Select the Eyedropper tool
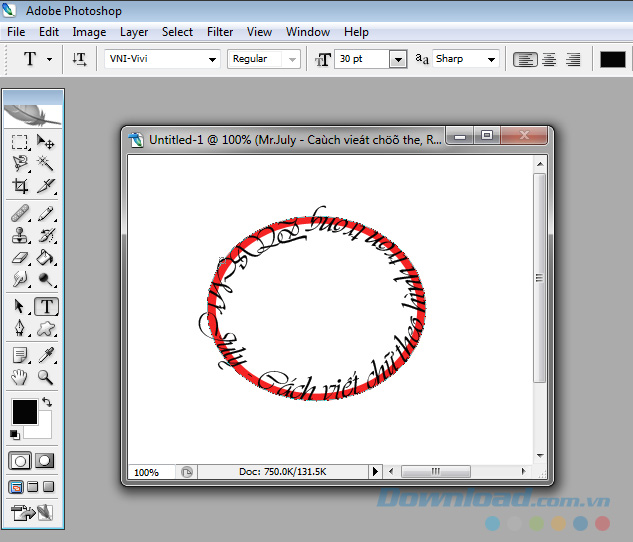 [x=46, y=355]
